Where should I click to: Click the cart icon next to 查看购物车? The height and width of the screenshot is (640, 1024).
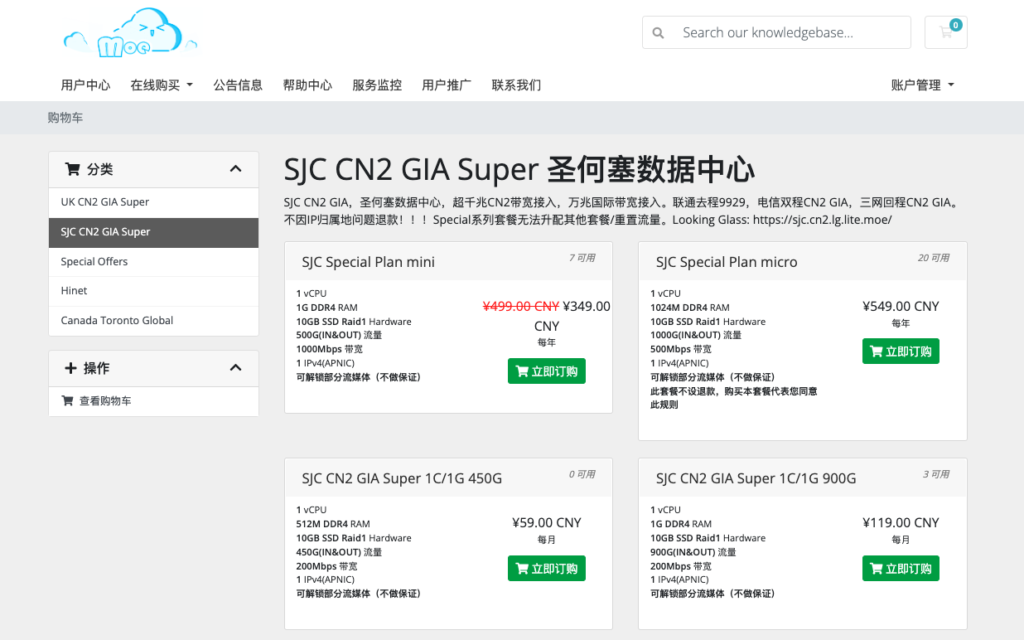pos(67,401)
